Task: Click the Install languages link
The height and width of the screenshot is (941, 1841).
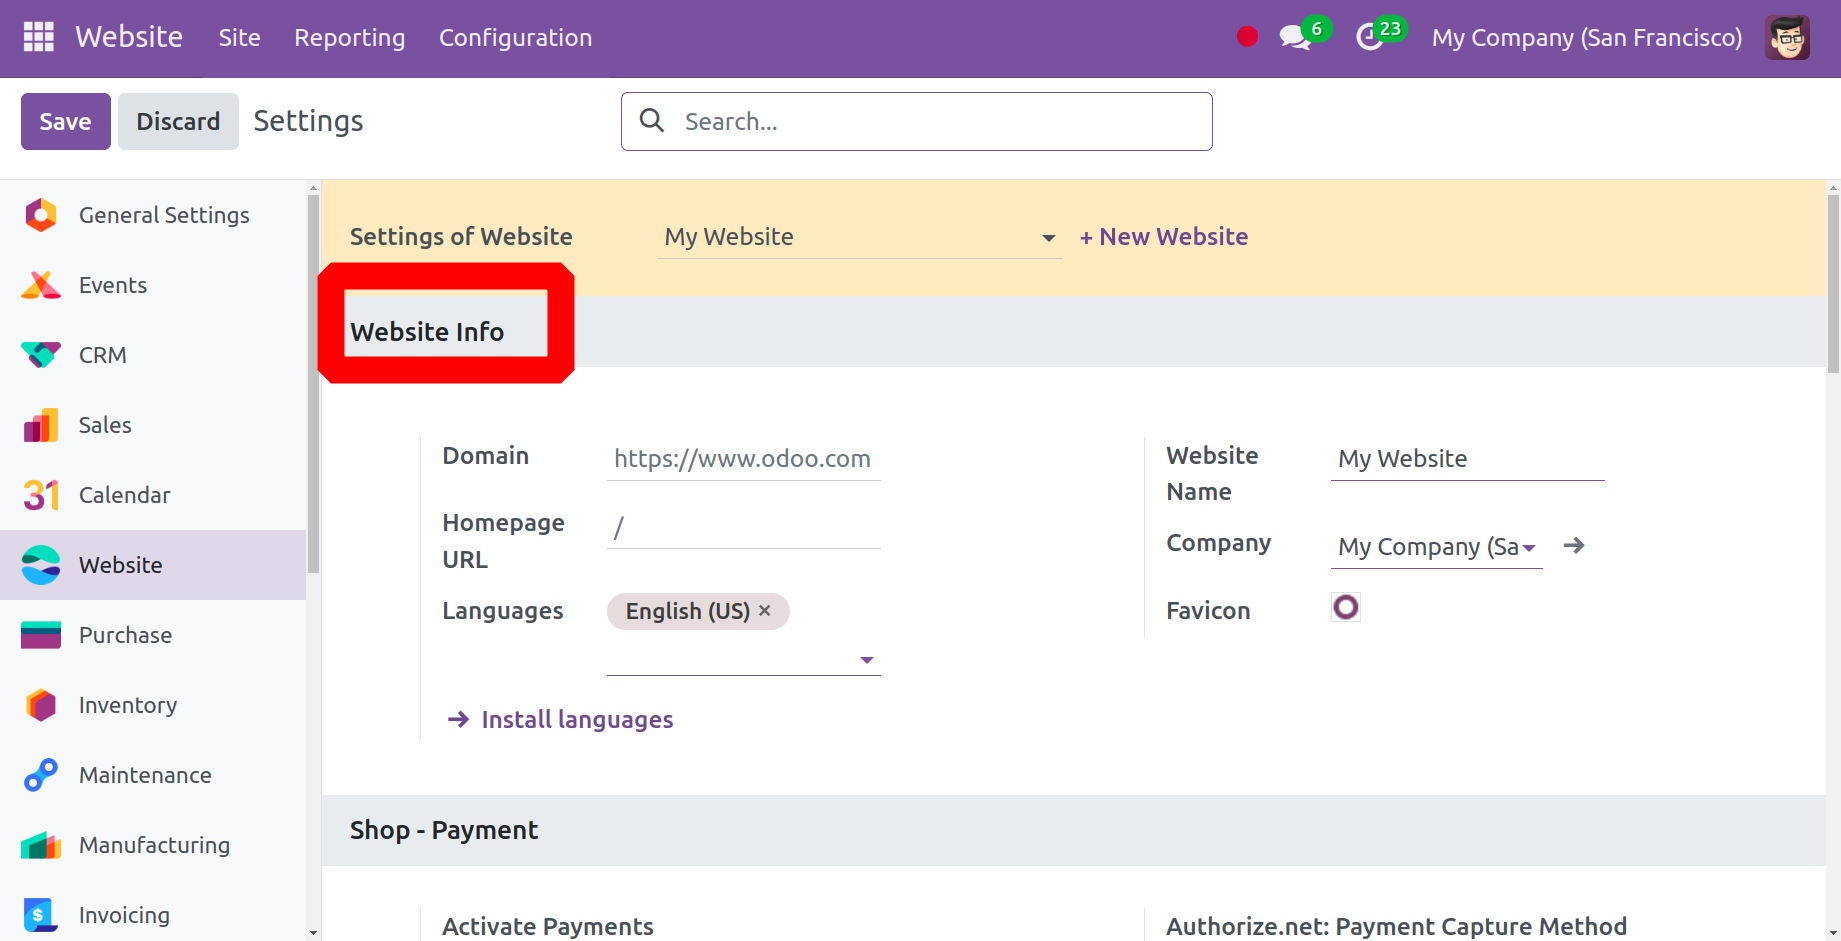Action: 576,720
